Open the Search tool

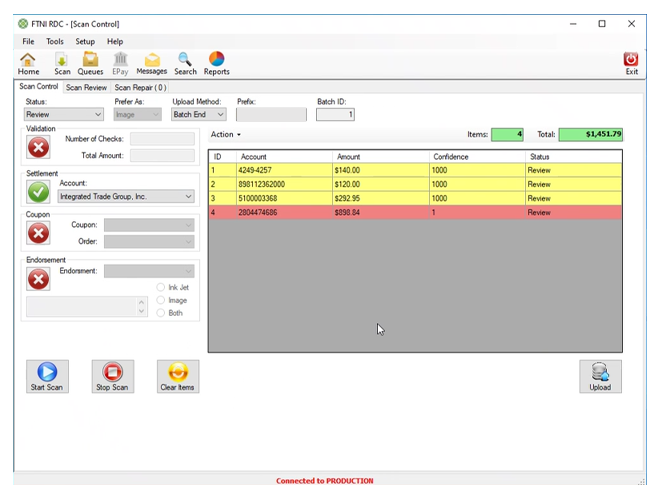coord(185,64)
